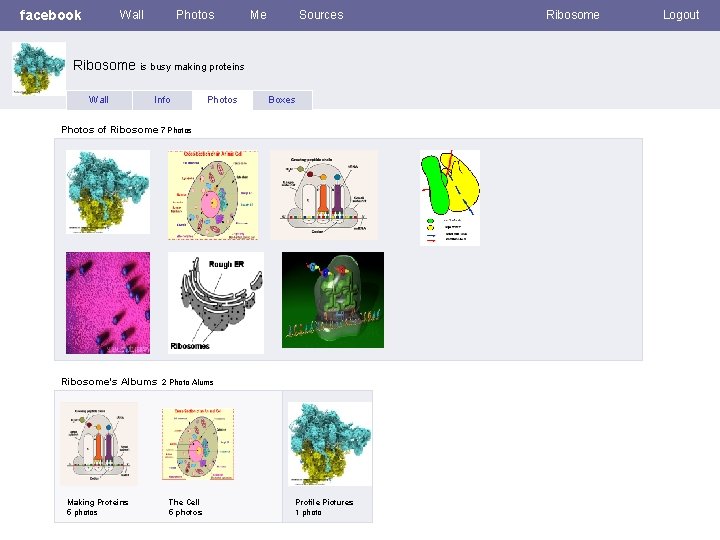Screen dimensions: 720x540
Task: Click '6 photos' under The Cell
Action: pos(185,512)
